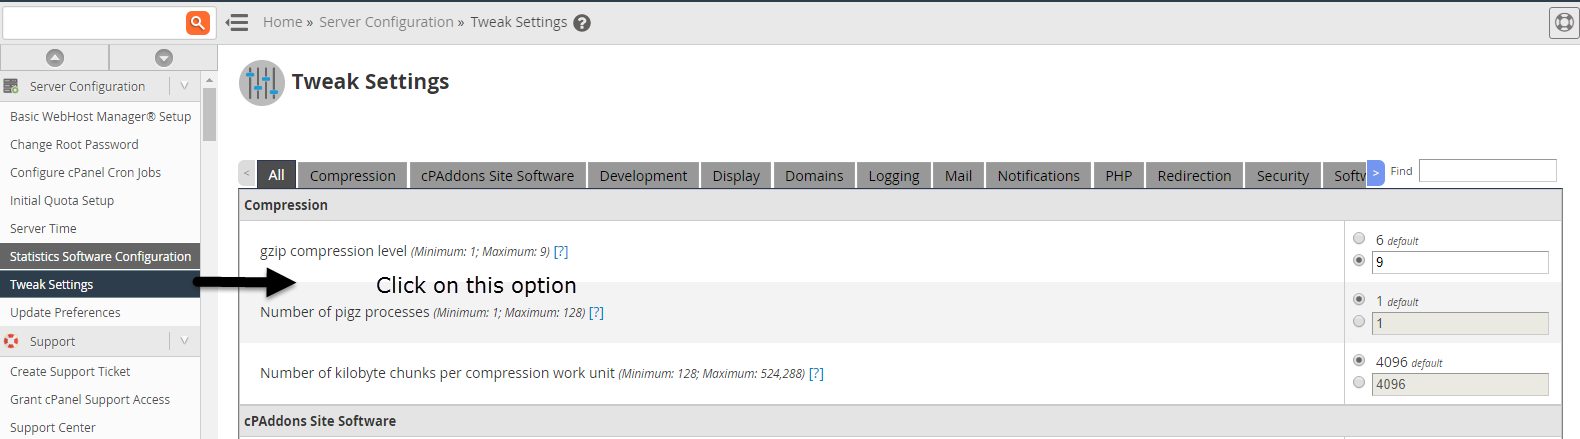
Task: Click the sidebar collapse-all up arrow
Action: [x=55, y=58]
